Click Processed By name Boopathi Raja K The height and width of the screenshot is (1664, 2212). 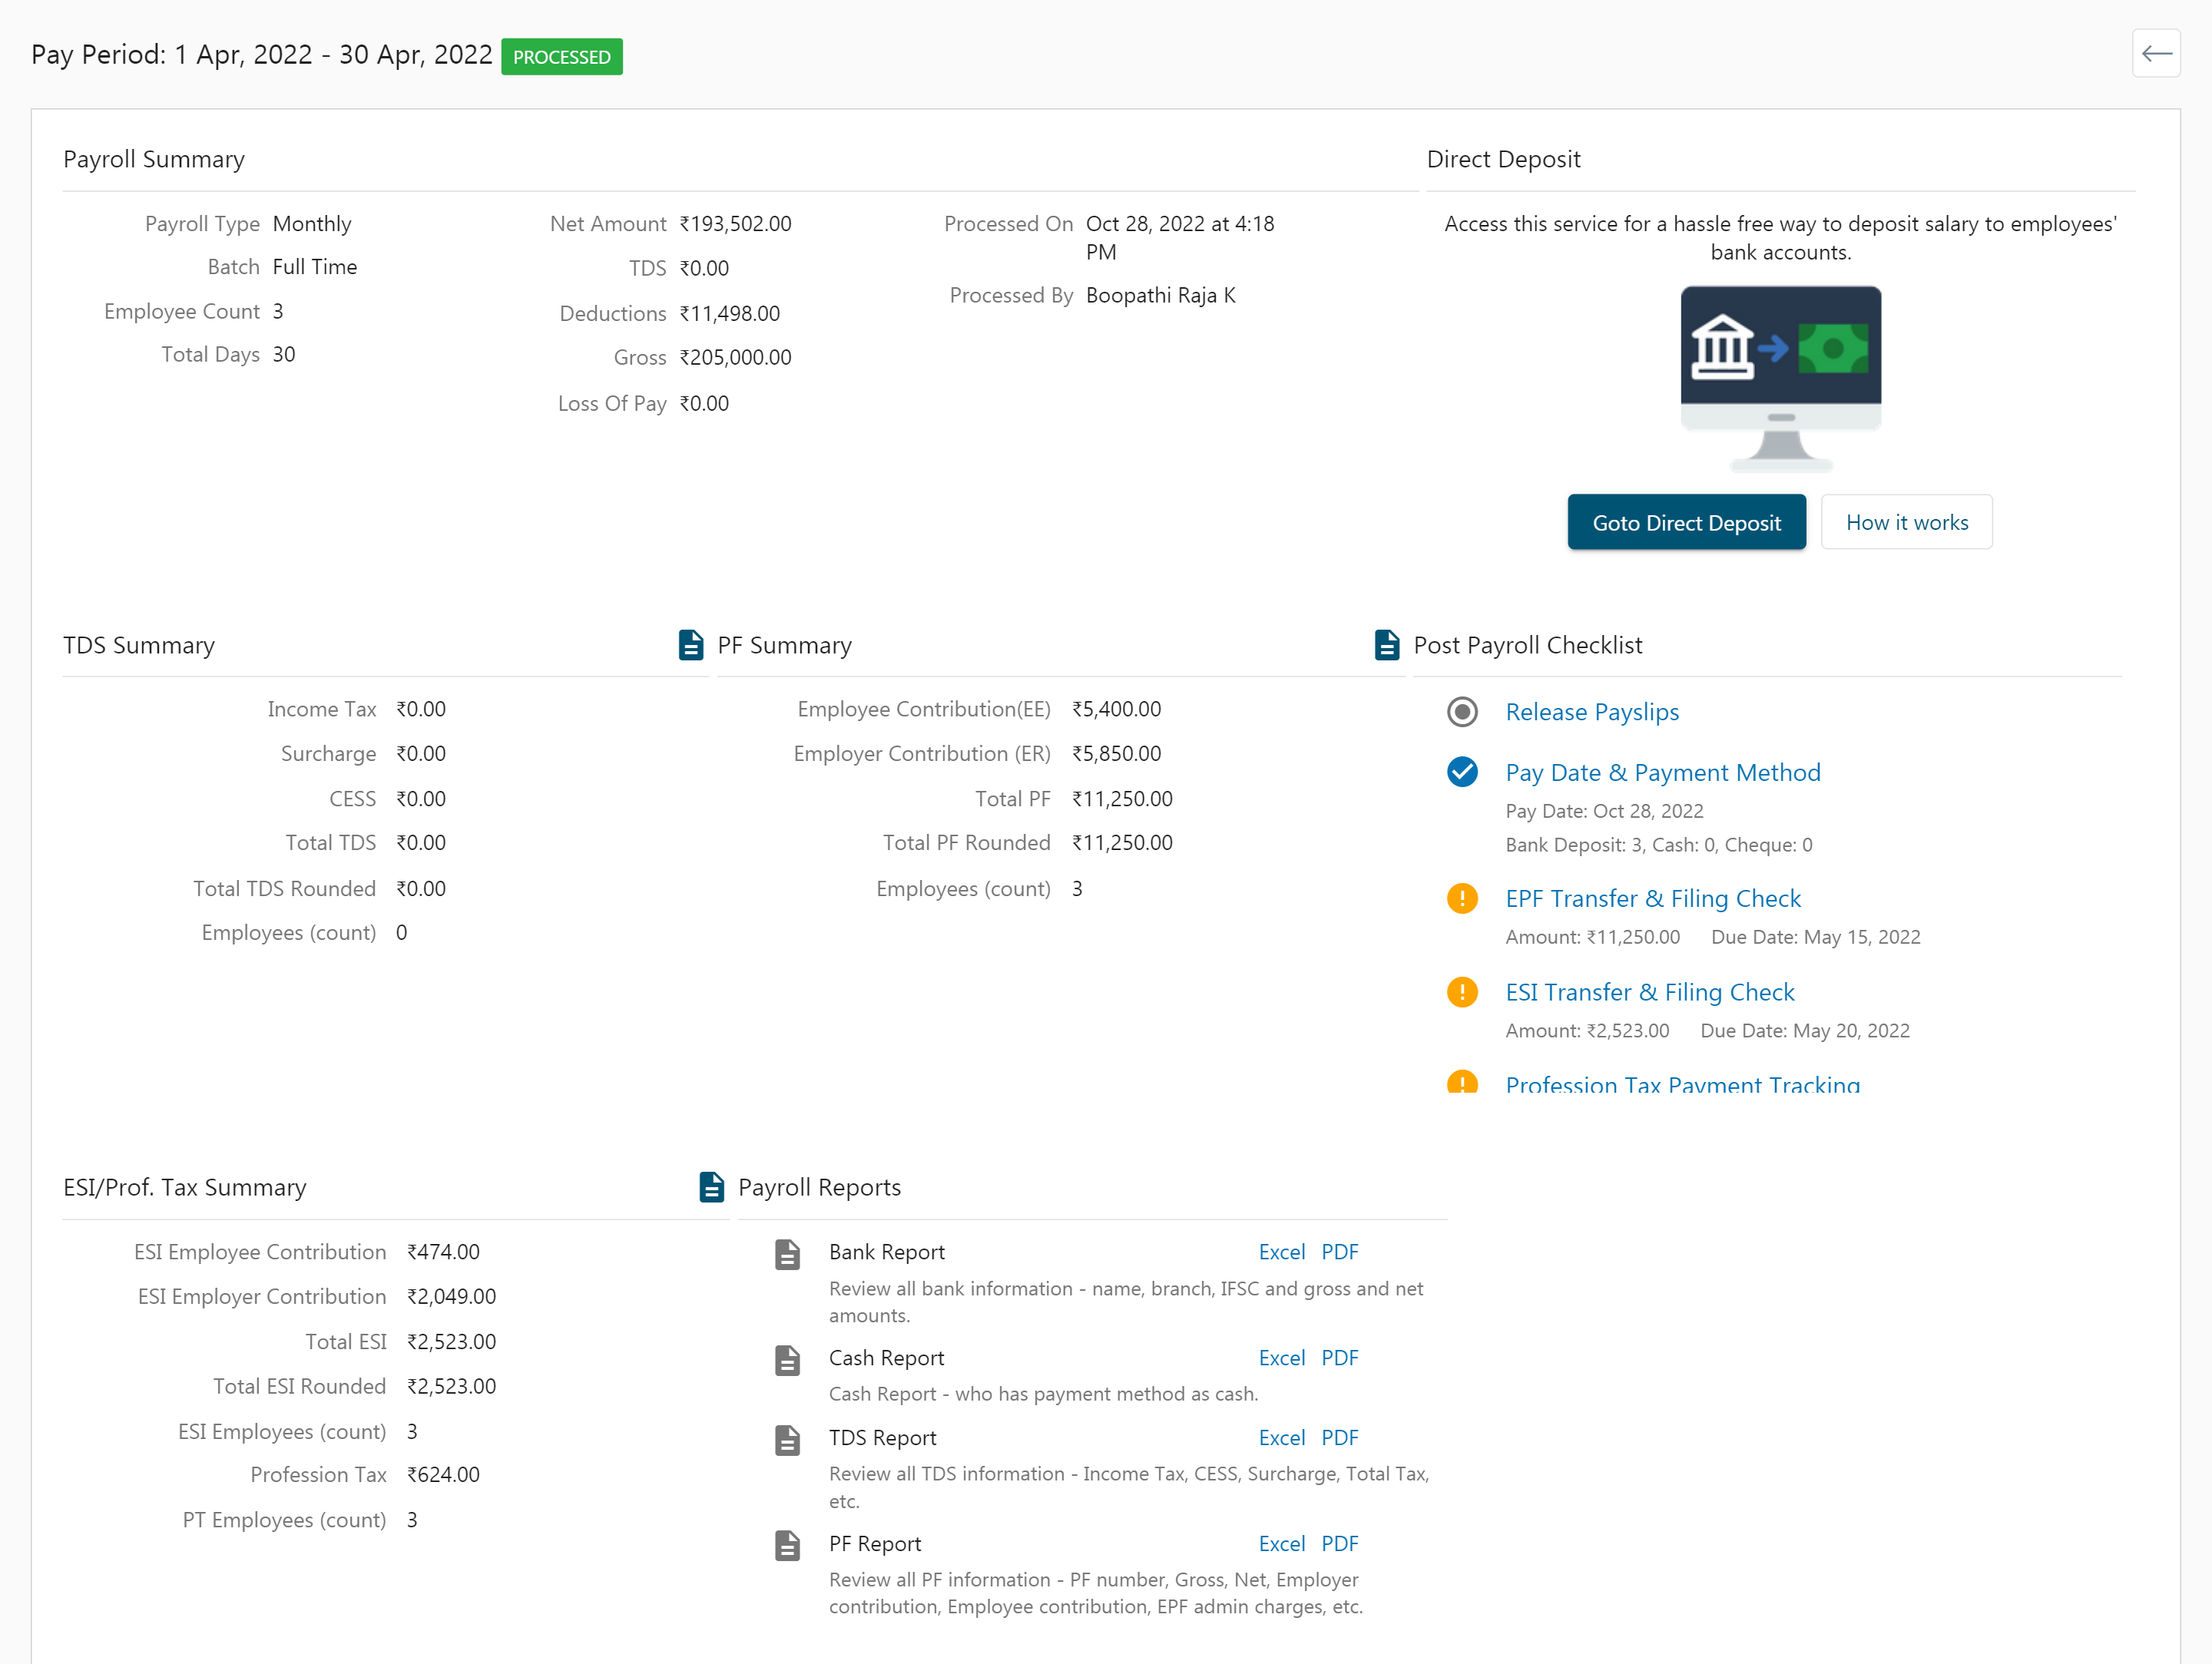tap(1160, 295)
